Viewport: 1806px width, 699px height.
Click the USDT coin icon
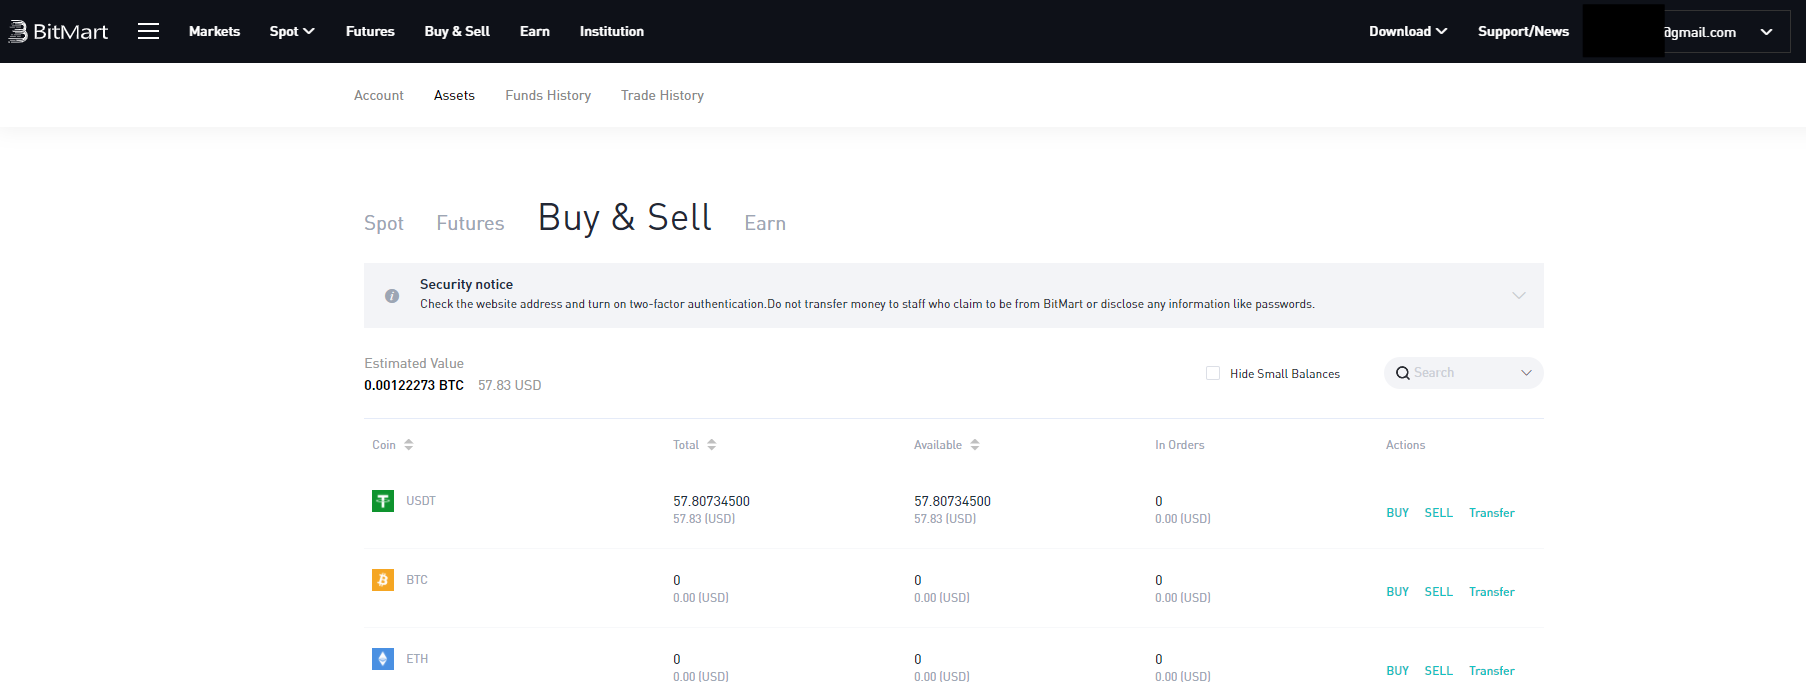(383, 501)
